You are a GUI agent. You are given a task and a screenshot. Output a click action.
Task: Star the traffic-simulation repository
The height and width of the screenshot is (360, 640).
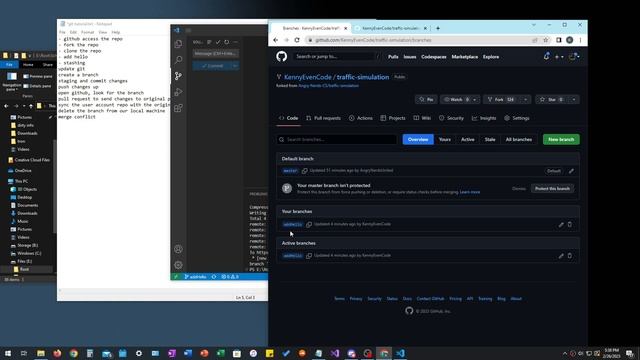(551, 100)
